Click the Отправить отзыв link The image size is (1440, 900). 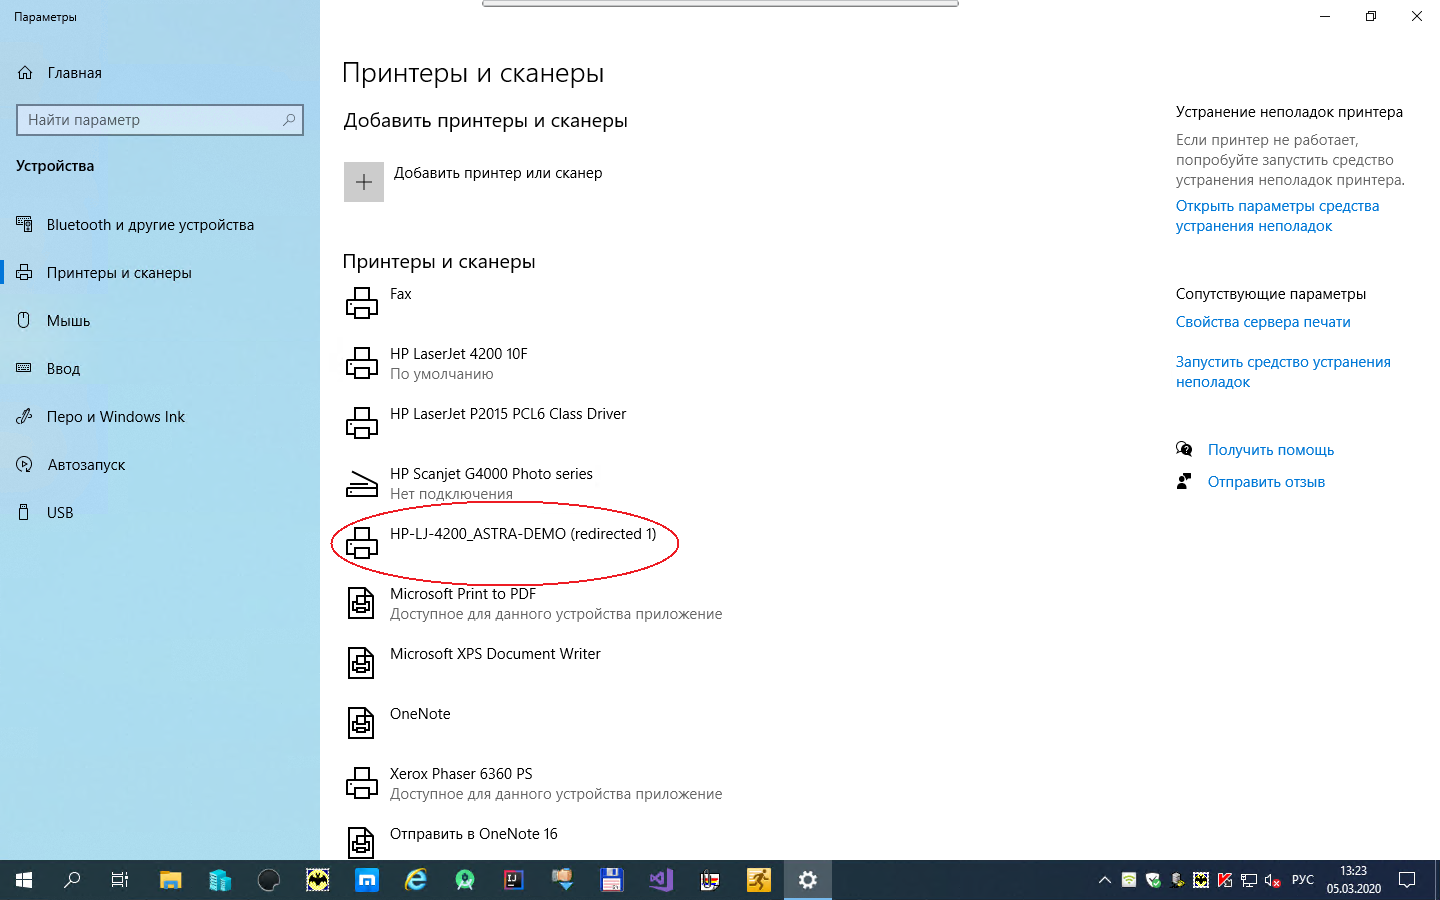pos(1266,482)
